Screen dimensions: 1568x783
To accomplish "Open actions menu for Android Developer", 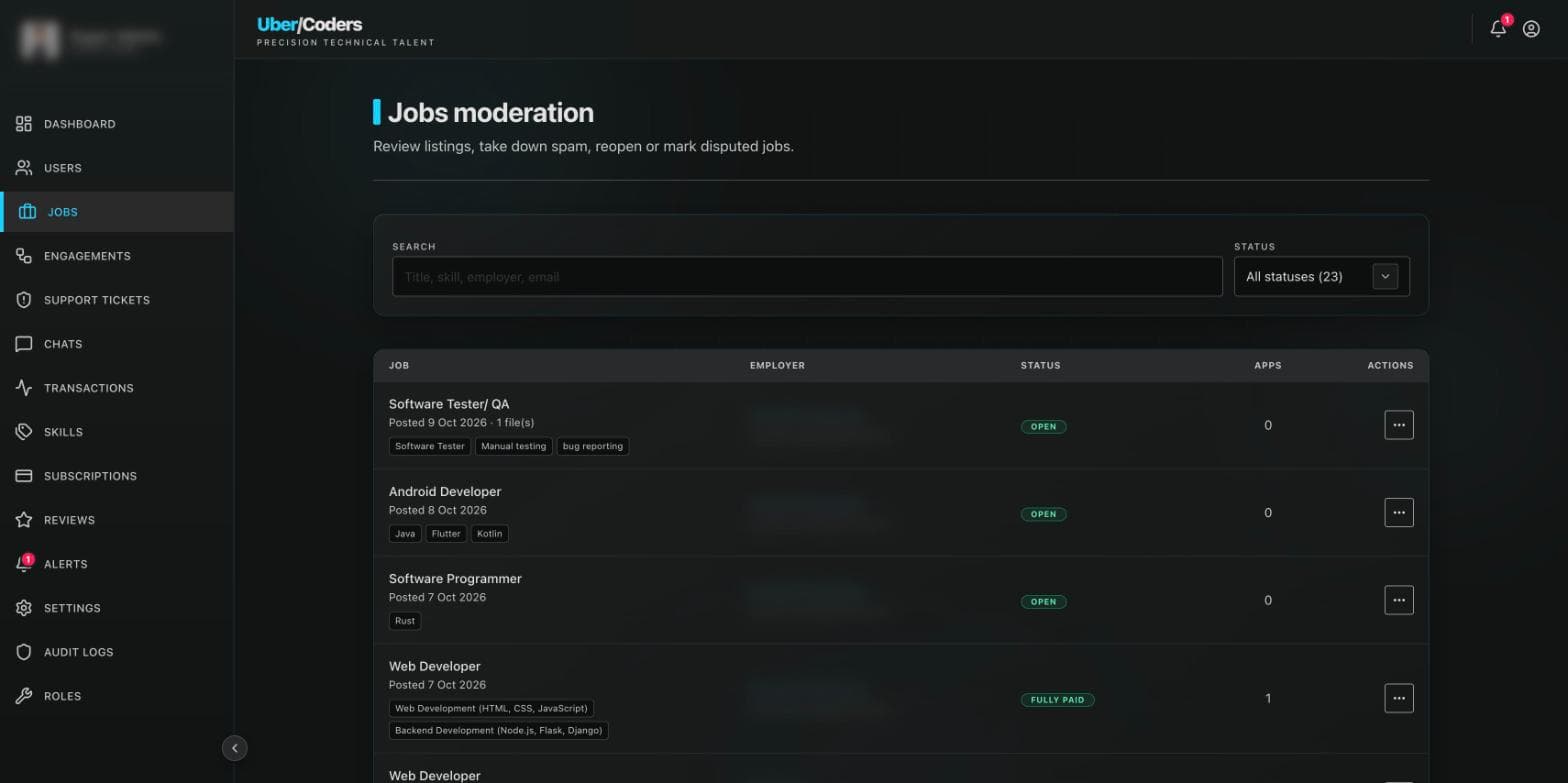I will (x=1399, y=513).
